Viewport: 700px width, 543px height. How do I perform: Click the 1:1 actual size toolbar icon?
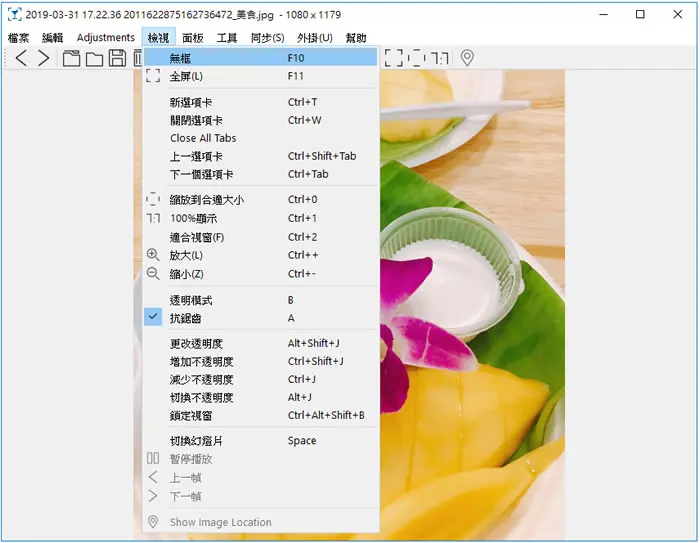tap(440, 58)
